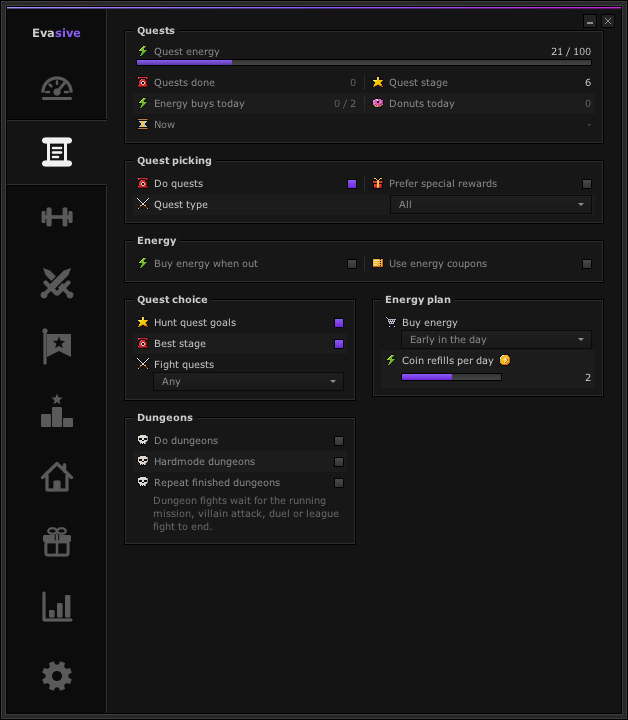Click the star icon beside Hunt quest goals

tap(143, 322)
